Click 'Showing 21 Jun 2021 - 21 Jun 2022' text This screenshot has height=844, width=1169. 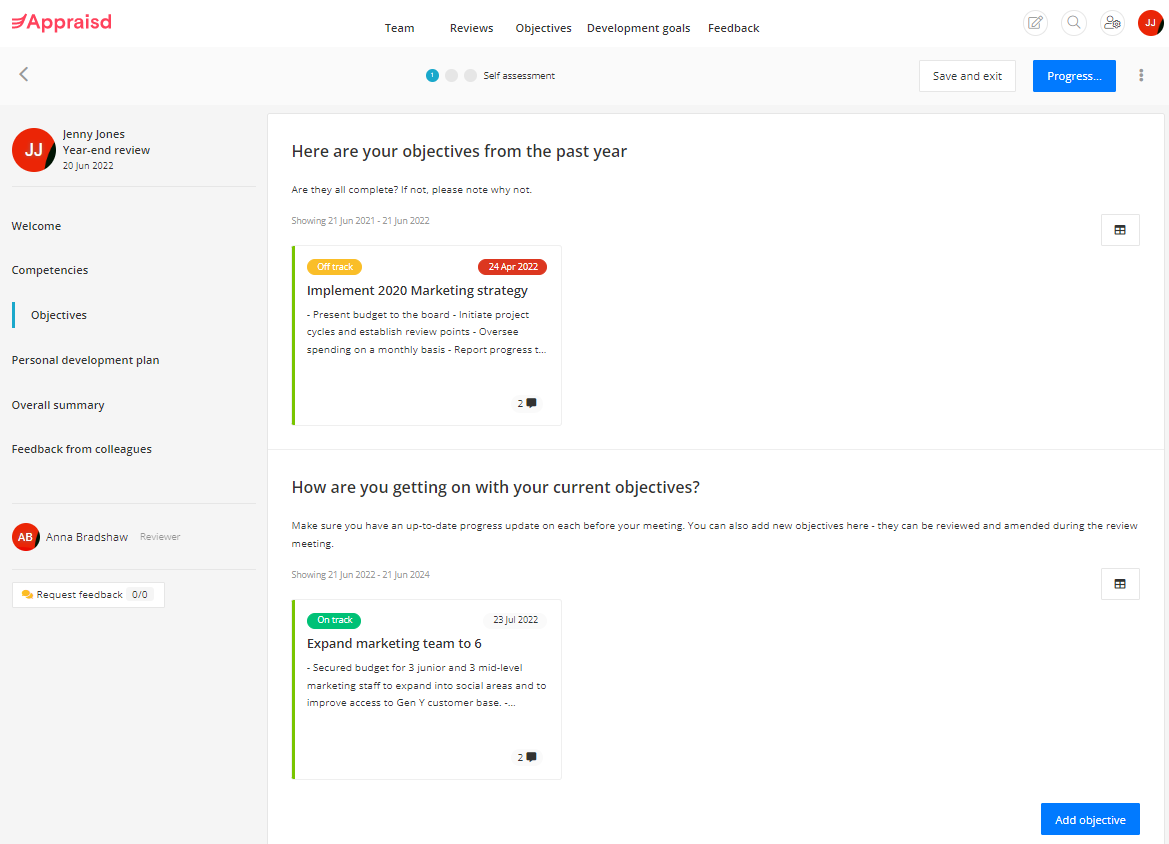(360, 221)
